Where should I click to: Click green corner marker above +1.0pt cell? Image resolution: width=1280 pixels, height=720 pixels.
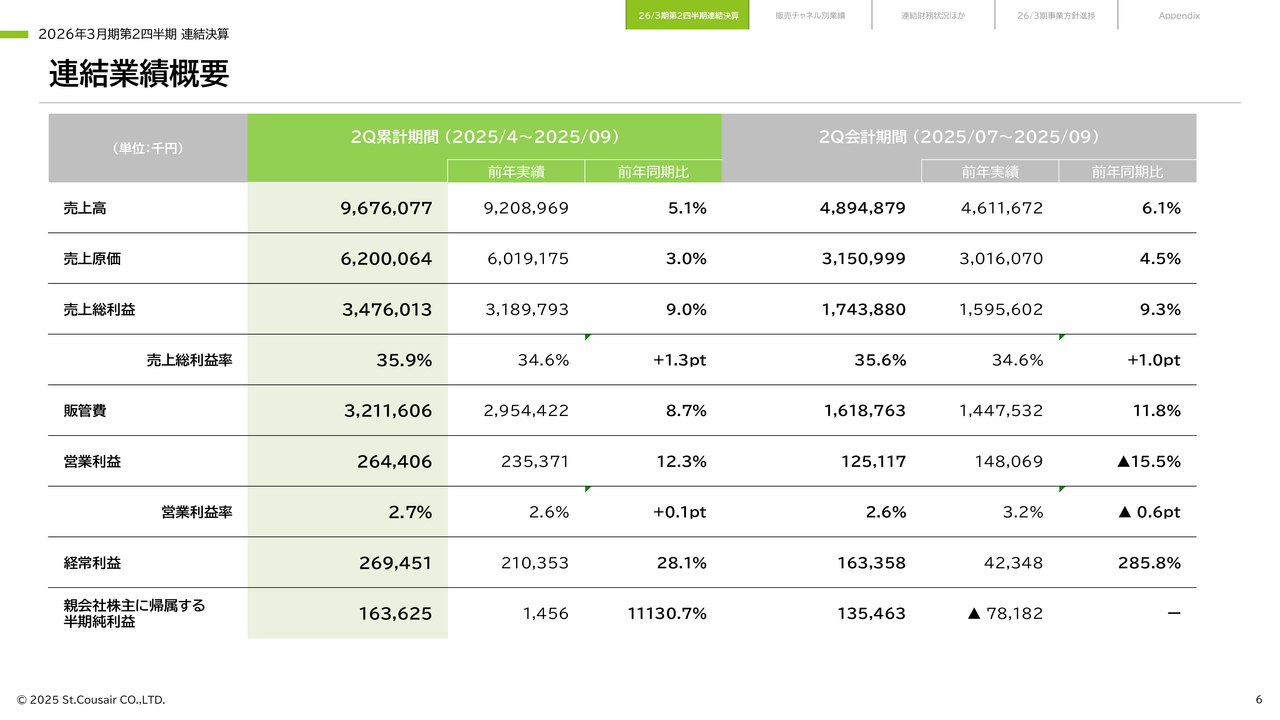tap(1062, 338)
